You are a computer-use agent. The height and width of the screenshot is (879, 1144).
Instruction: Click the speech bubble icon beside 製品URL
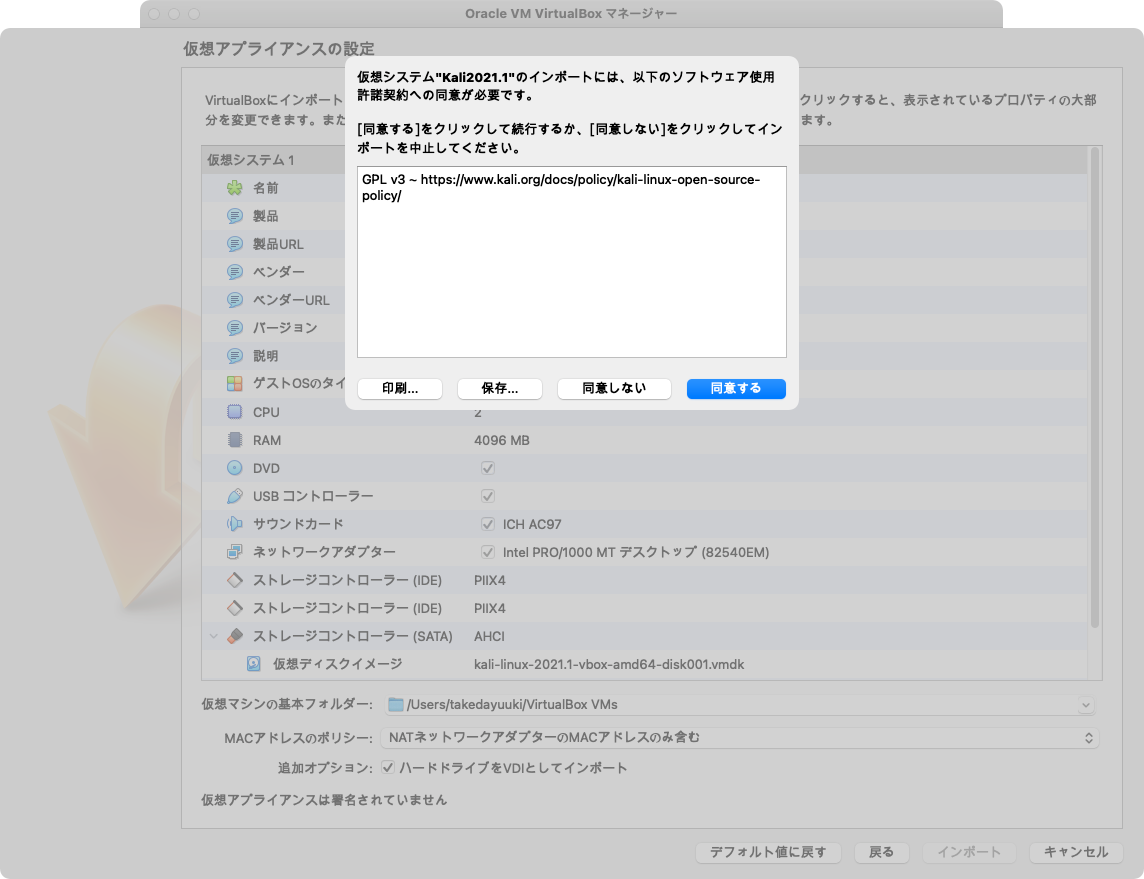234,244
